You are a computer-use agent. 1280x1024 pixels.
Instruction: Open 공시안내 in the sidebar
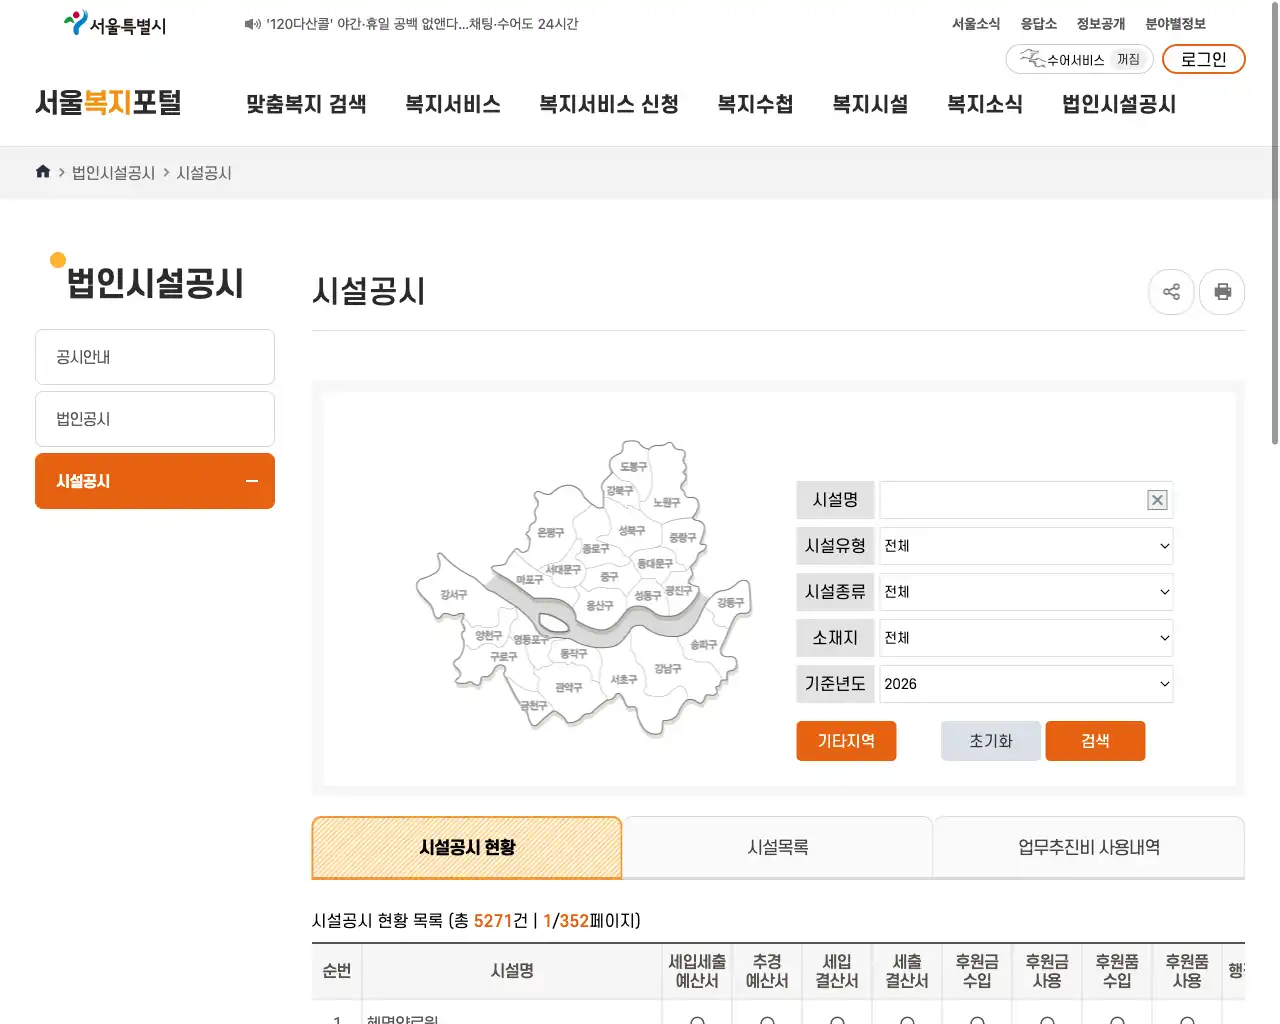155,357
